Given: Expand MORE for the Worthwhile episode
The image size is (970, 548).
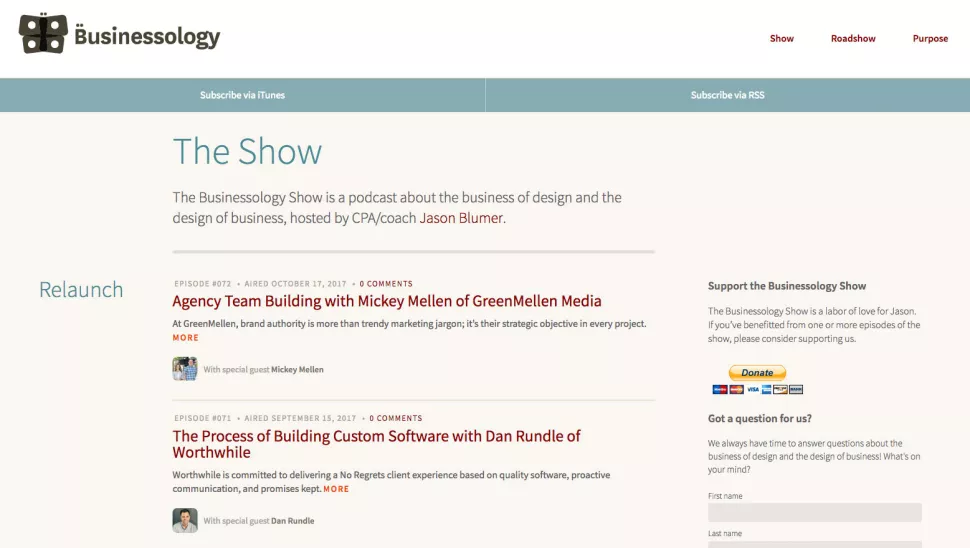Looking at the screenshot, I should click(x=336, y=489).
